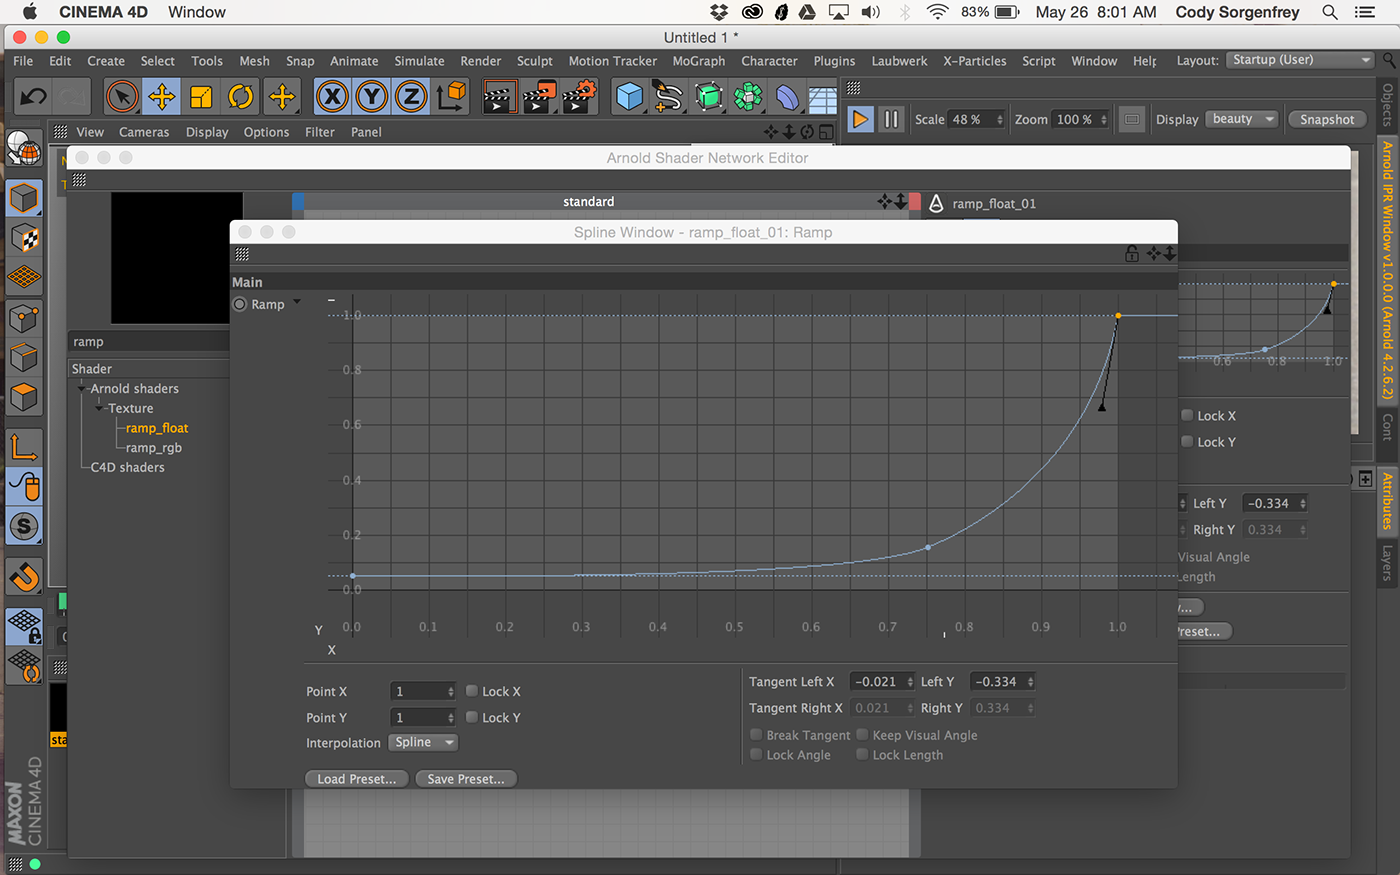This screenshot has width=1400, height=875.
Task: Collapse the Arnold shaders tree node
Action: (82, 388)
